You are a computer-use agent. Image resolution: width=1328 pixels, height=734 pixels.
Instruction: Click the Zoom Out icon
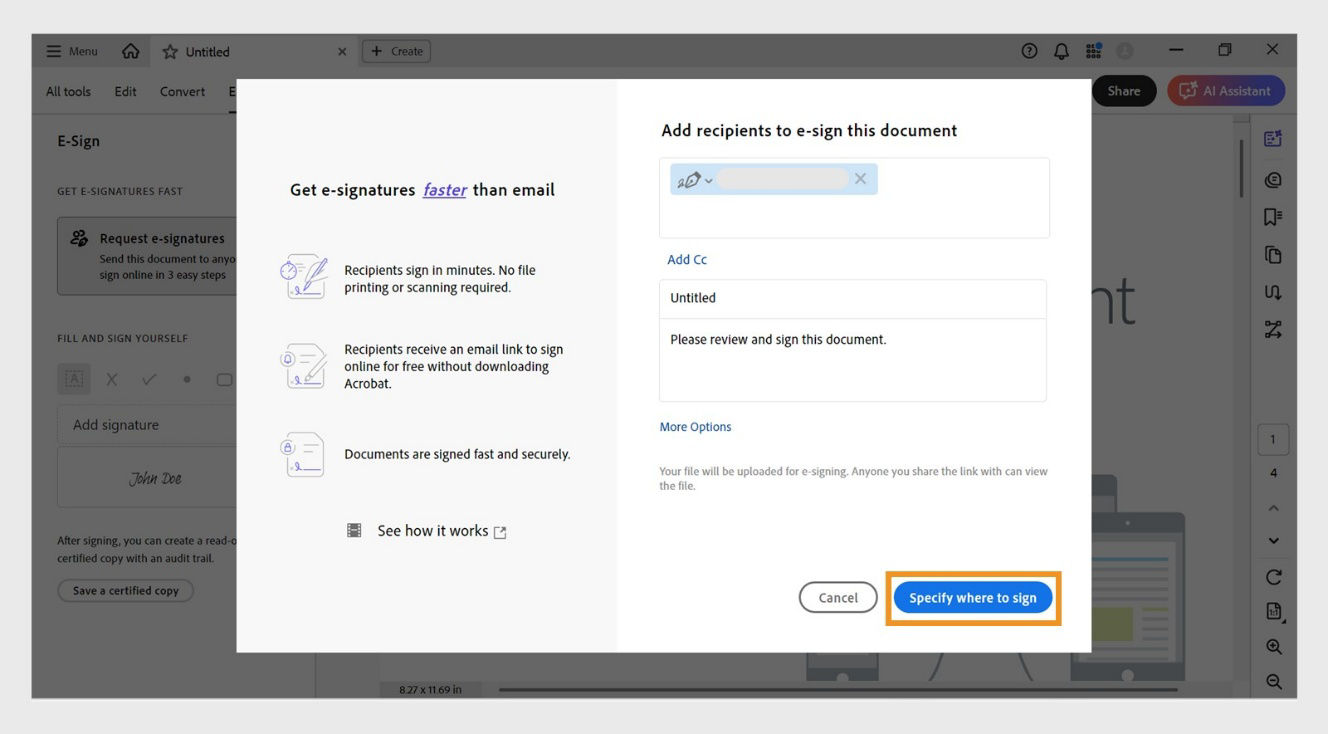[x=1272, y=682]
